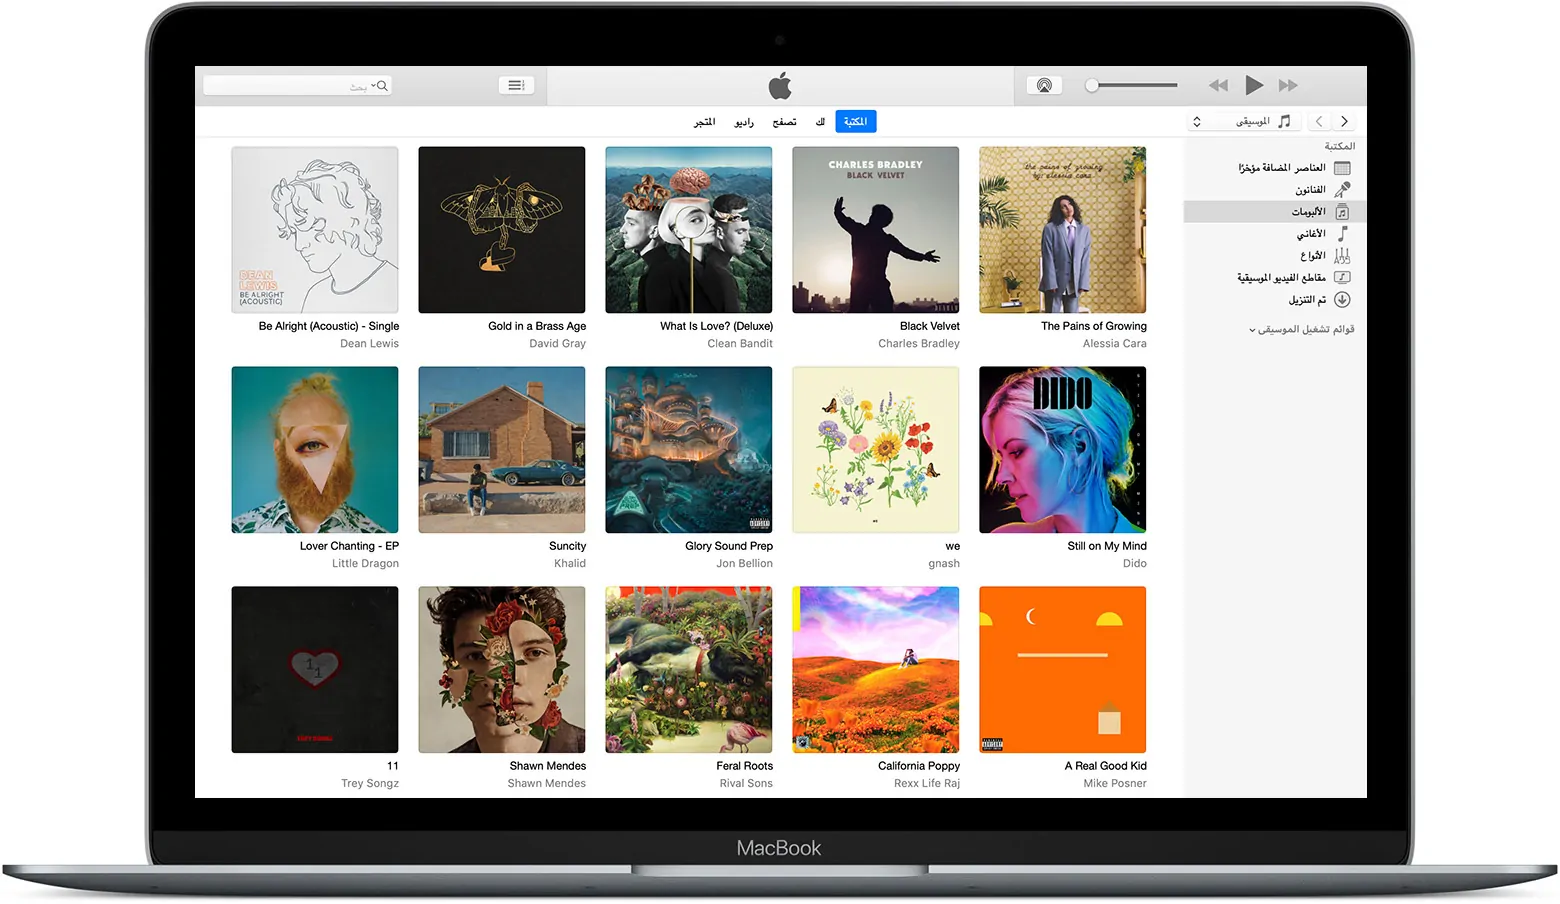Open the A Real Good Kid album cover
Image resolution: width=1560 pixels, height=904 pixels.
[x=1063, y=670]
